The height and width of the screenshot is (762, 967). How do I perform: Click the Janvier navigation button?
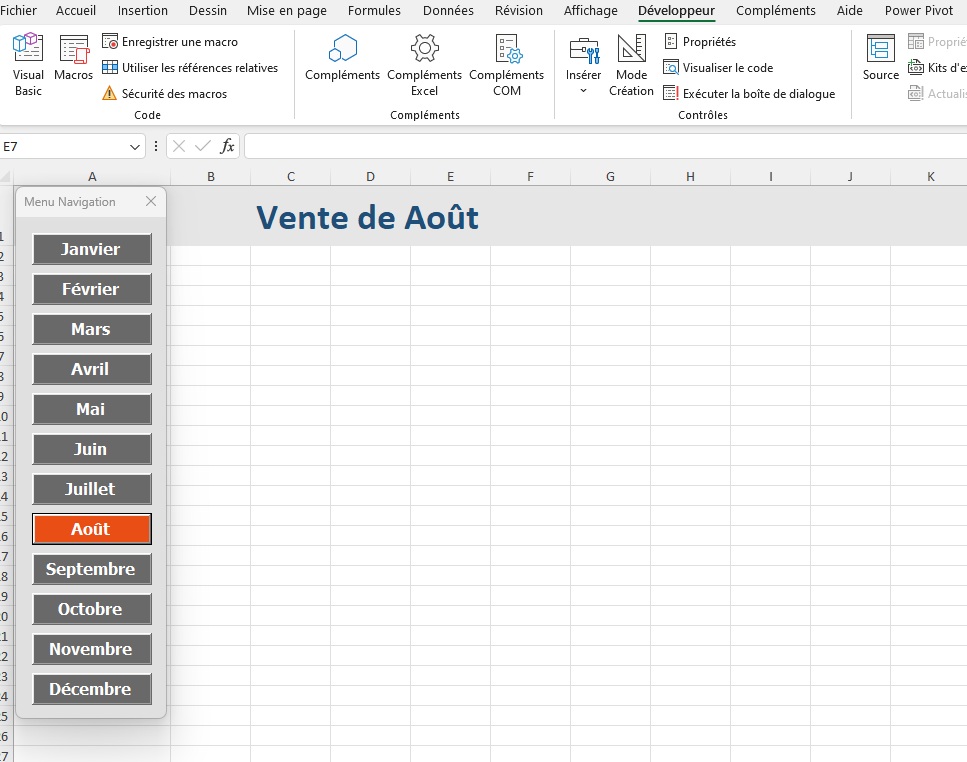pos(91,249)
